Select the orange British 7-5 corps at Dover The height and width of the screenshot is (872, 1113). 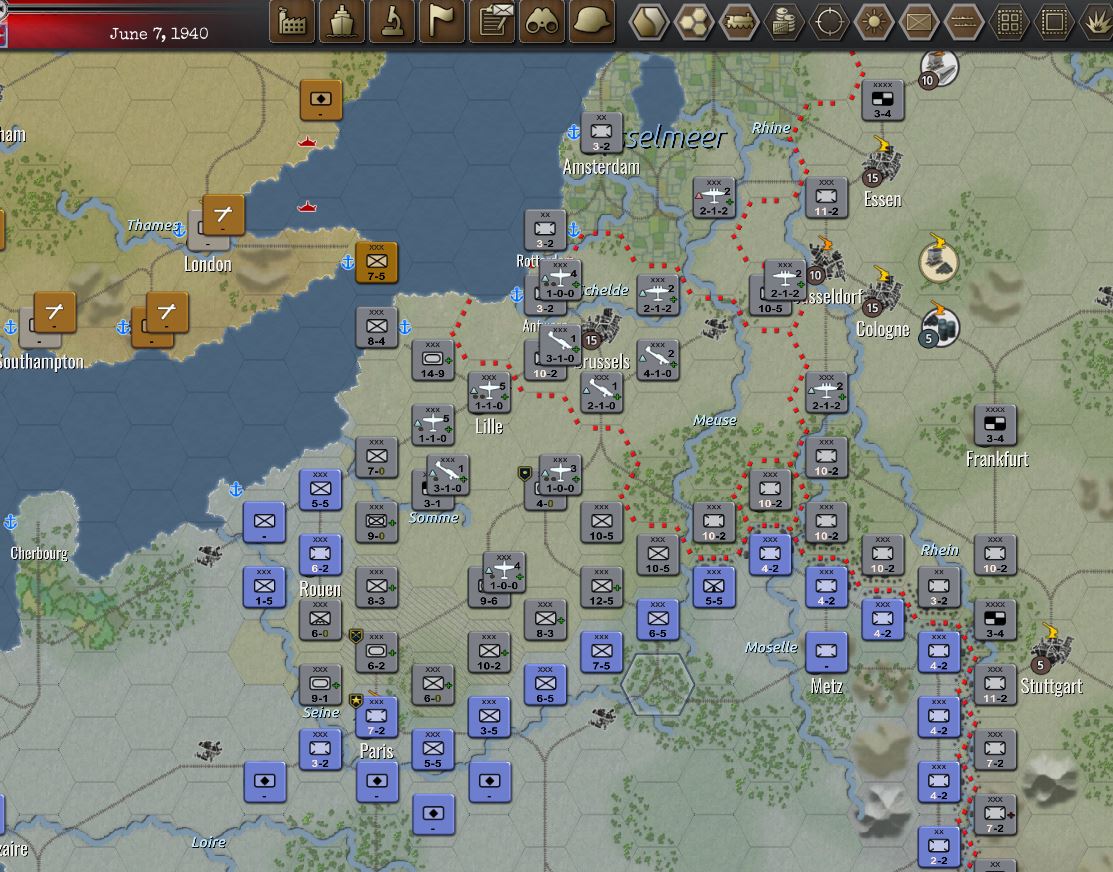click(x=376, y=262)
